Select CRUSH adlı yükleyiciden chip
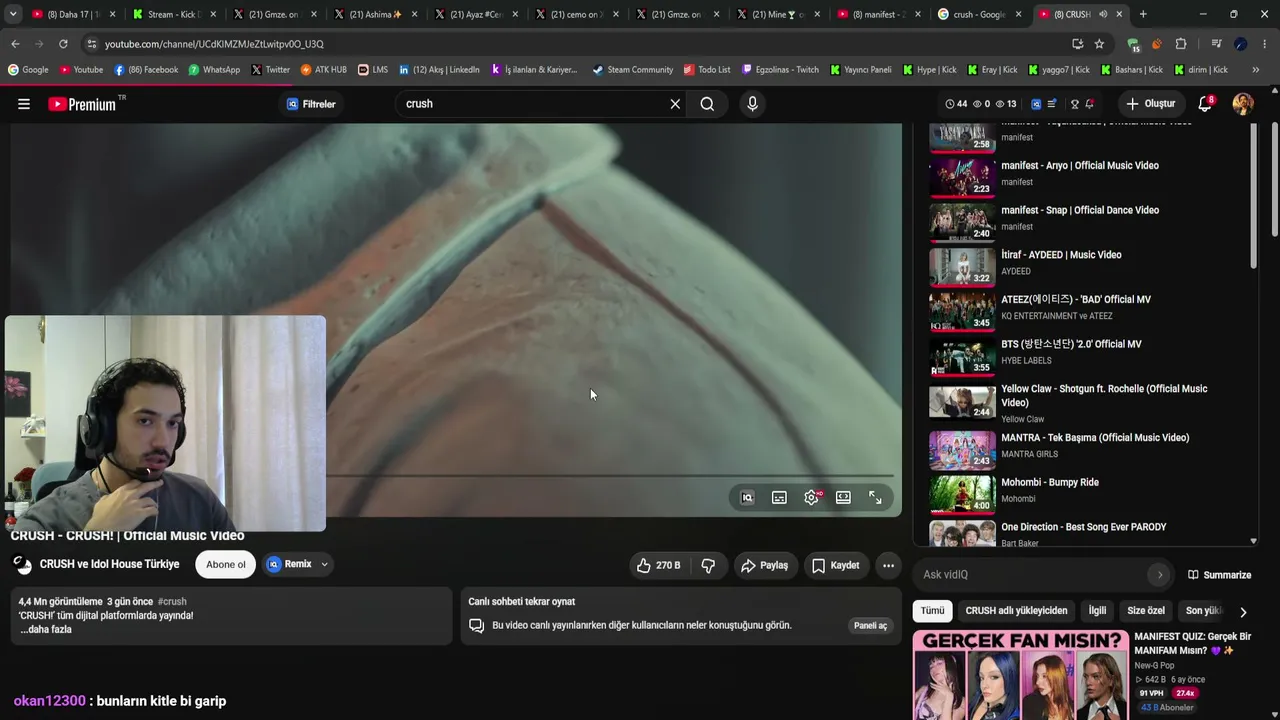This screenshot has height=720, width=1280. click(x=1016, y=611)
